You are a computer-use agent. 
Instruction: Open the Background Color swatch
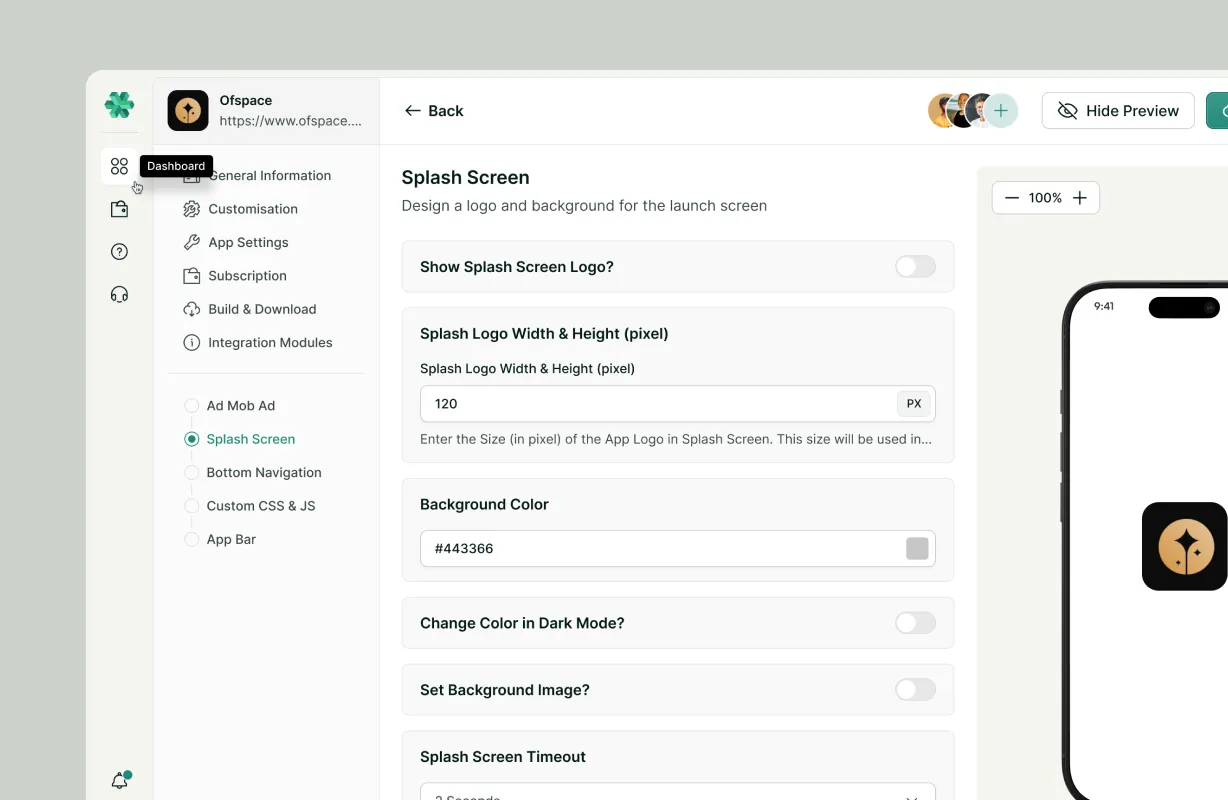(x=917, y=548)
